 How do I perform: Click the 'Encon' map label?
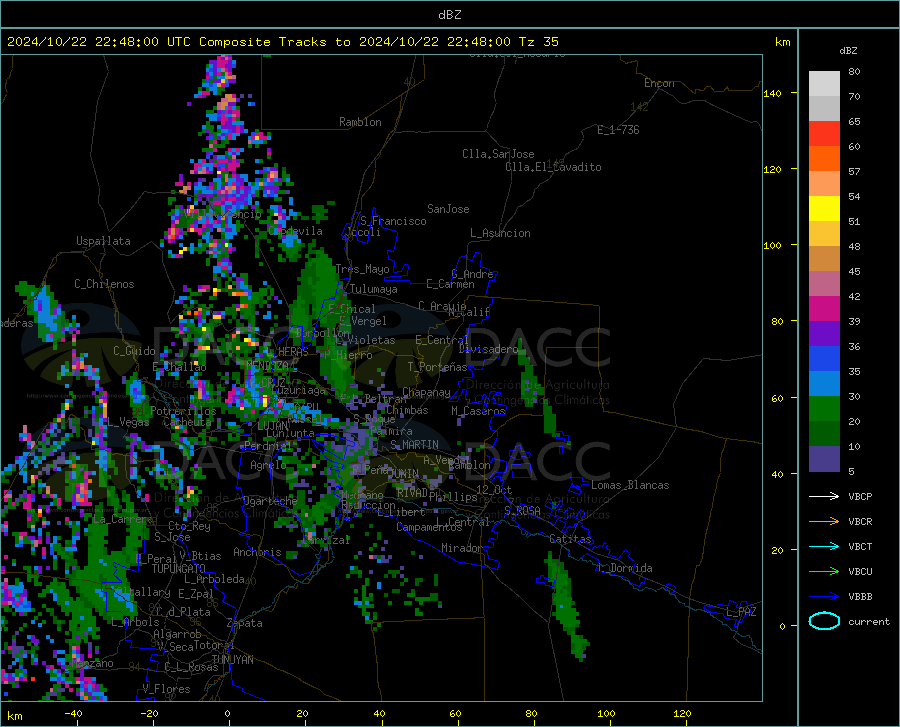(659, 83)
